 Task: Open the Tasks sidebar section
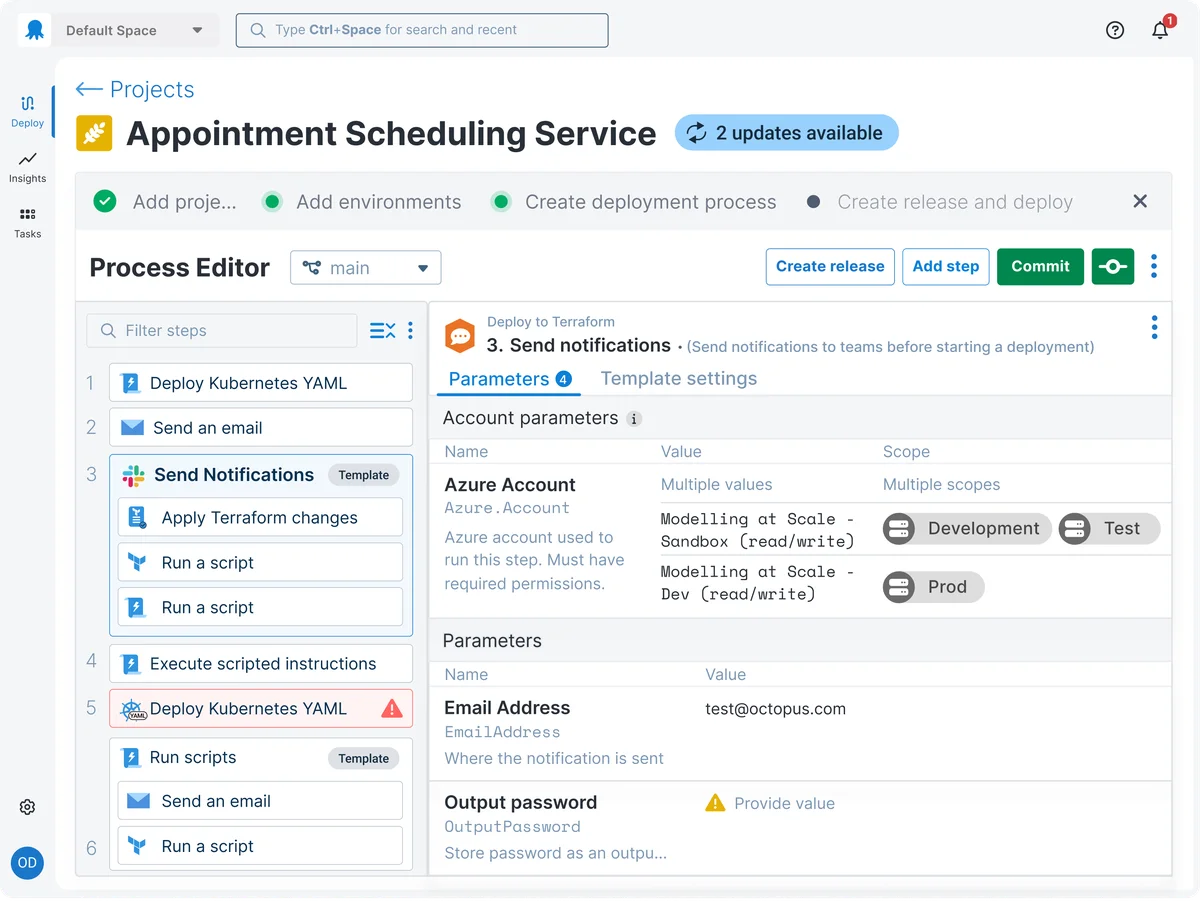pyautogui.click(x=28, y=222)
